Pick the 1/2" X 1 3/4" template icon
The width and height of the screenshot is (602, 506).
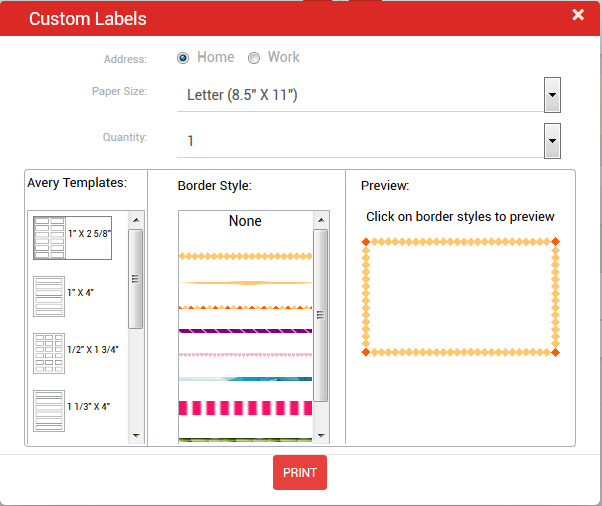point(49,353)
